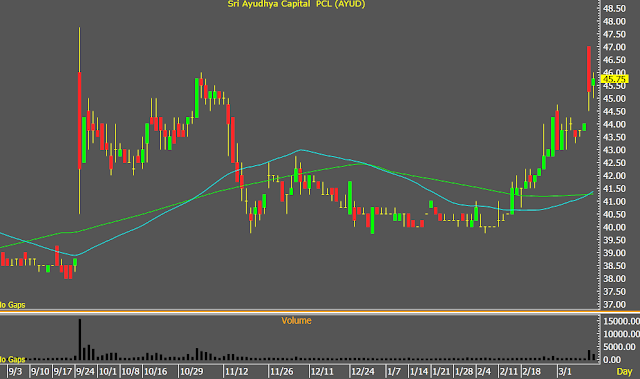Click the 0.00 volume axis label

click(612, 360)
